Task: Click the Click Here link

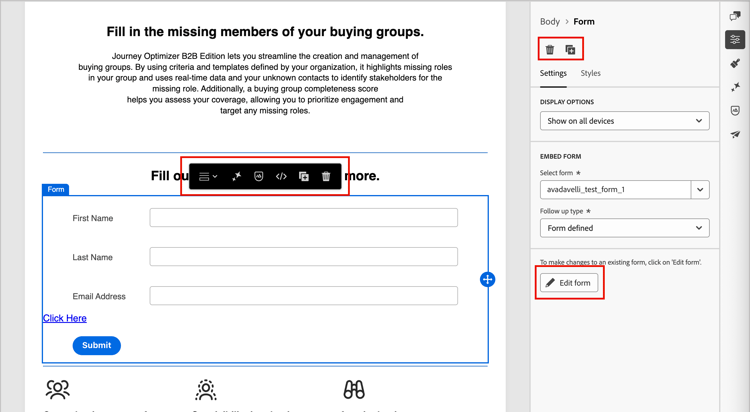Action: tap(65, 318)
